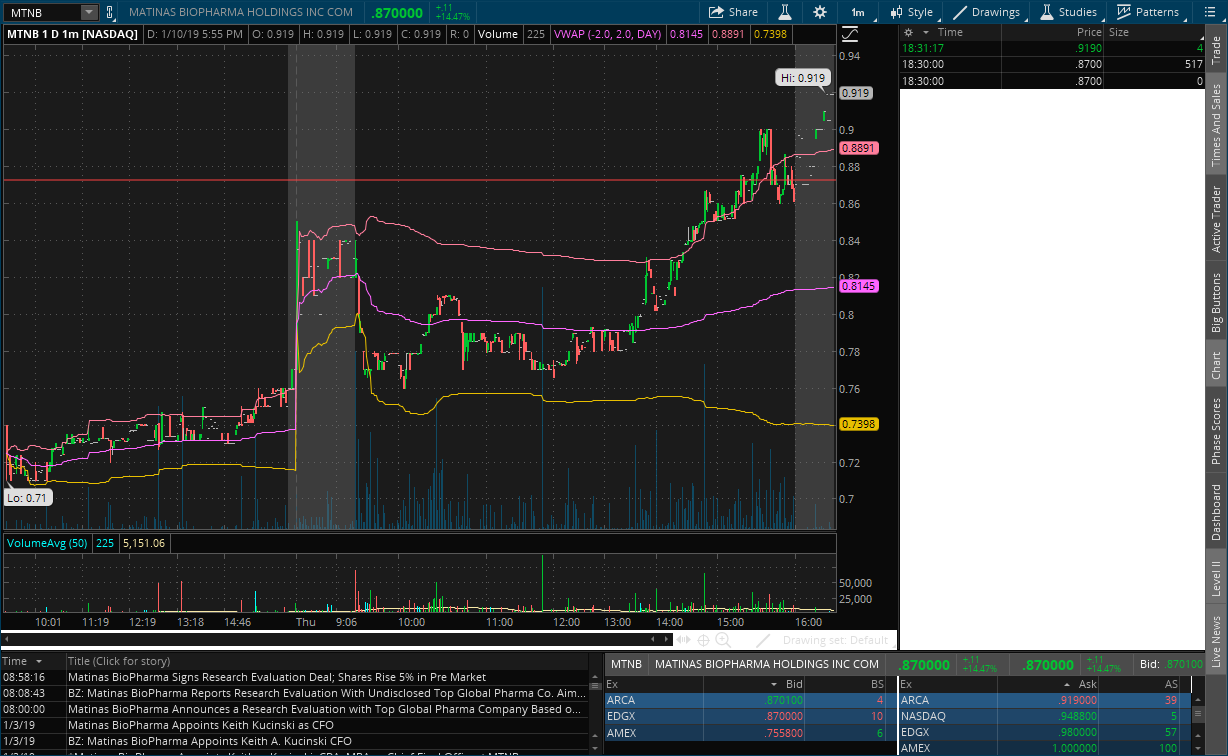
Task: Switch to the Level II side tab
Action: coord(1216,578)
